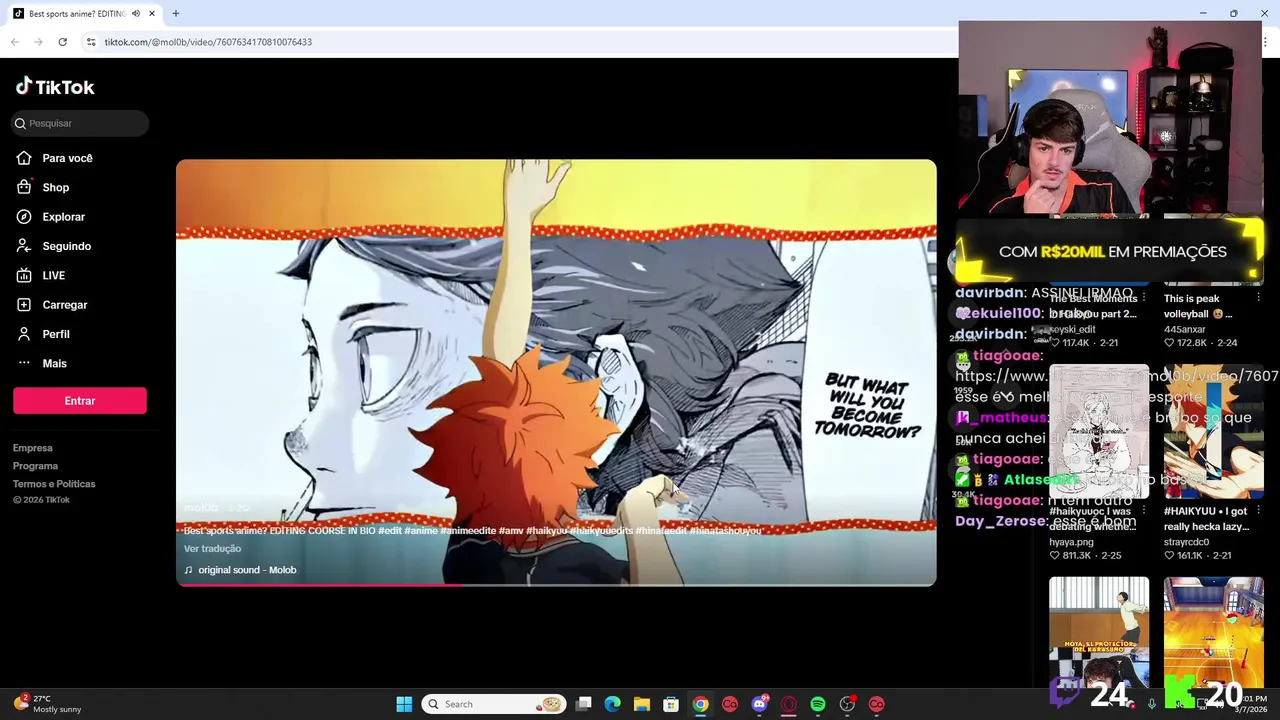Screen dimensions: 1280x720
Task: Open the Para você home icon
Action: [x=24, y=158]
